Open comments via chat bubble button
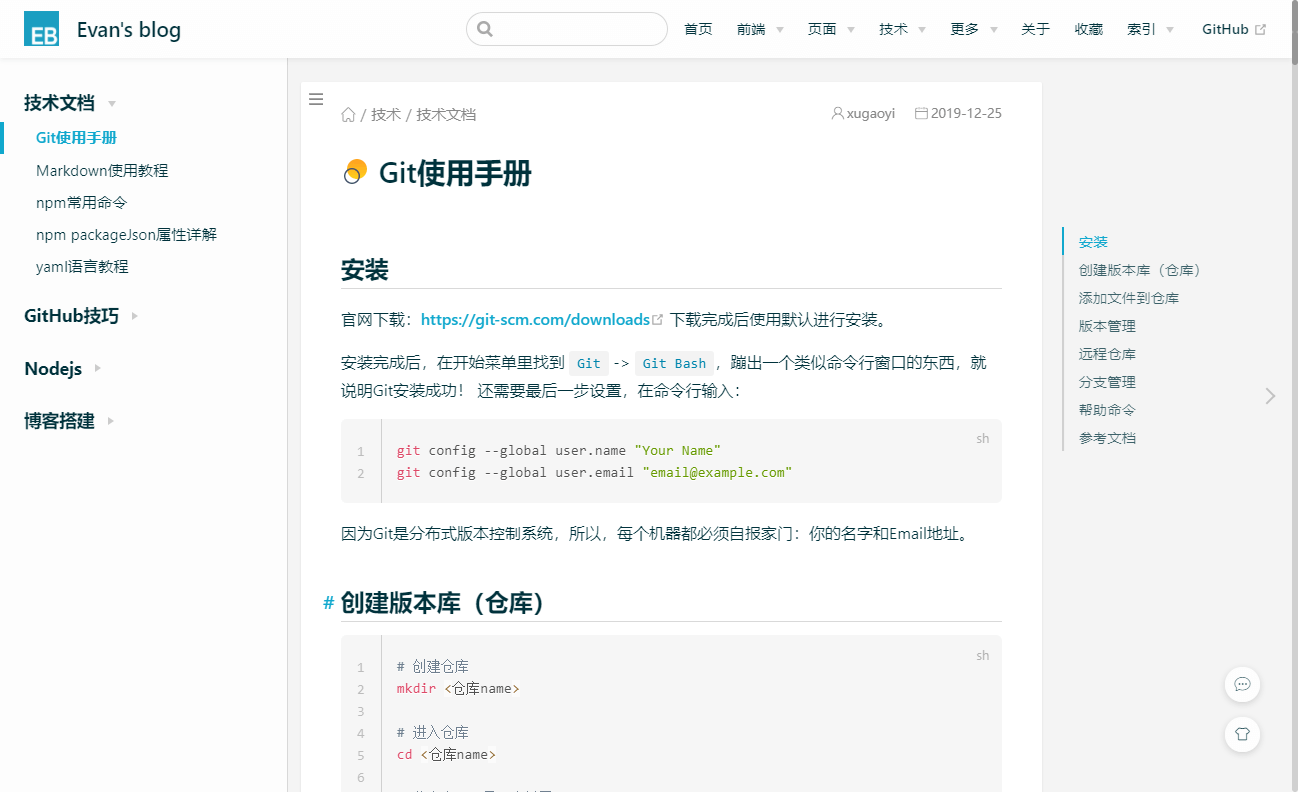 pyautogui.click(x=1243, y=684)
